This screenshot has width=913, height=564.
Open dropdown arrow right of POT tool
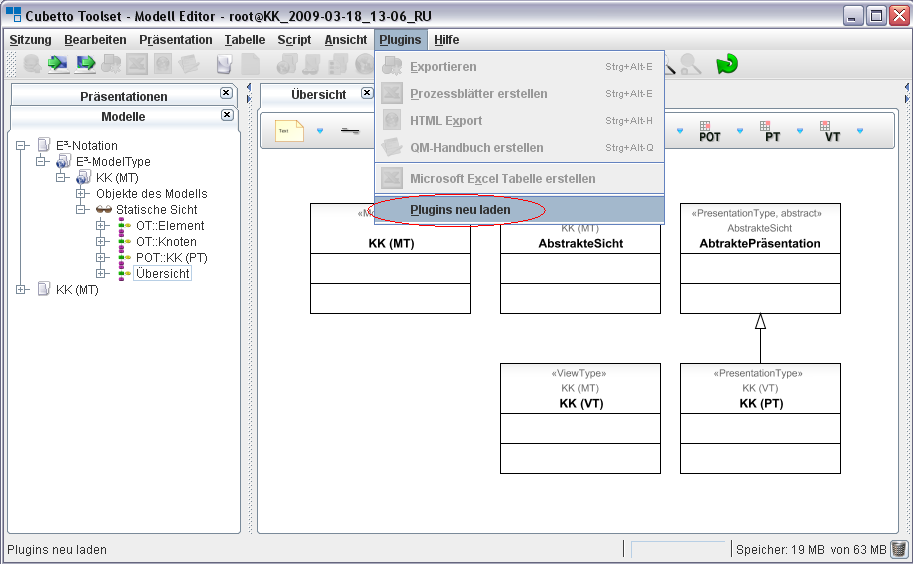(x=739, y=131)
